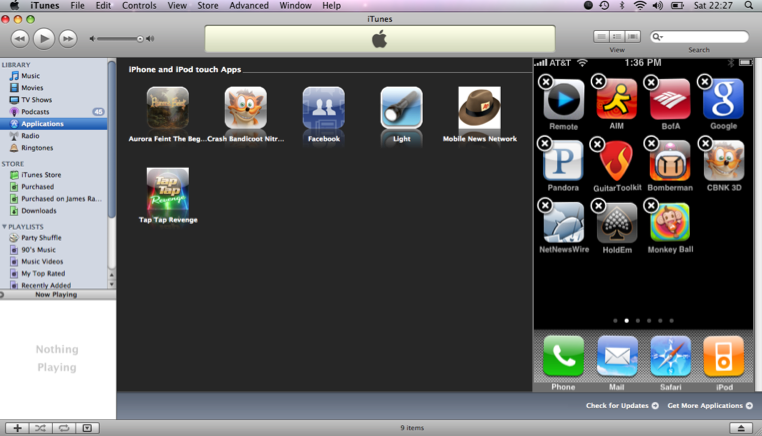Open the Aurora Feint app icon
Image resolution: width=762 pixels, height=436 pixels.
tap(168, 107)
